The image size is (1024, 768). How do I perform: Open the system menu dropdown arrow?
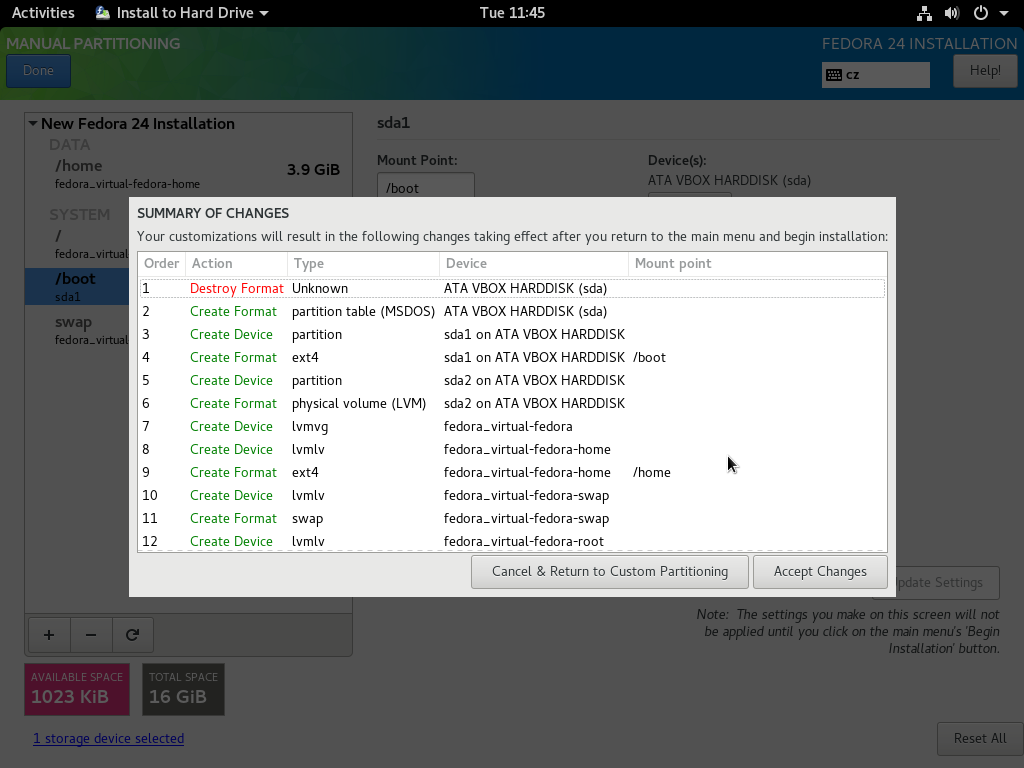(x=1004, y=13)
